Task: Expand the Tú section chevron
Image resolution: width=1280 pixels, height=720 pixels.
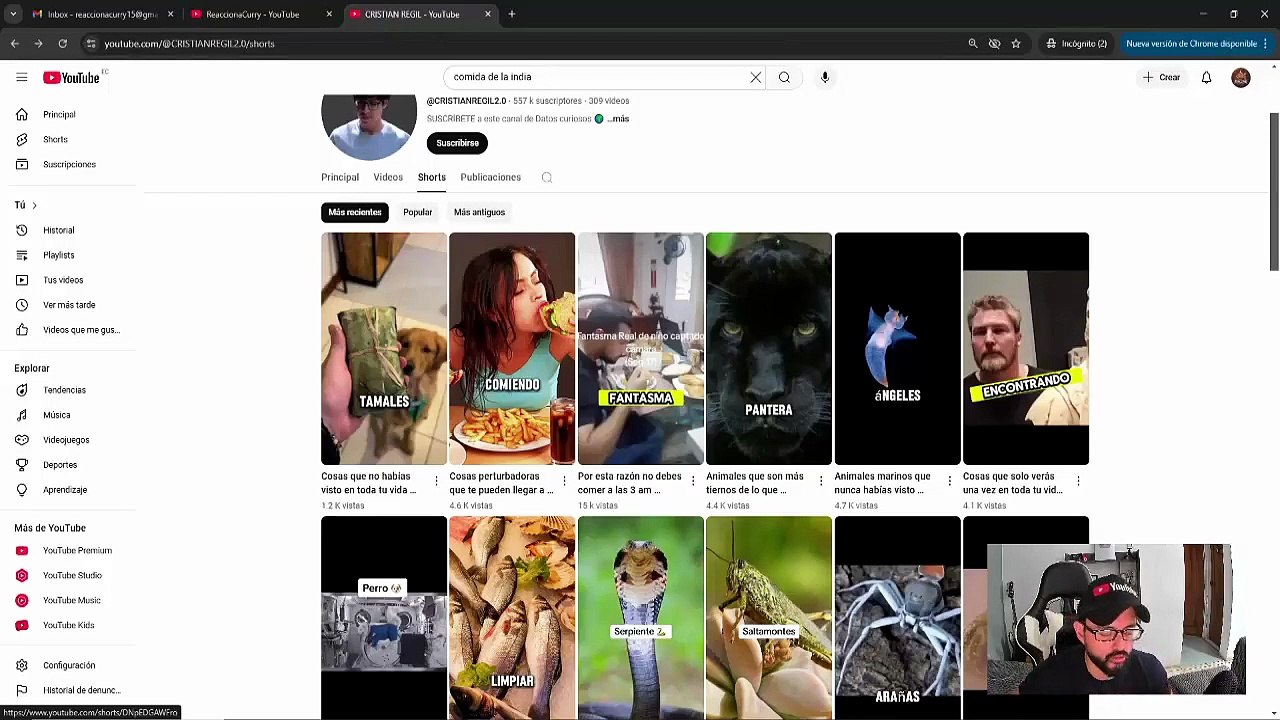Action: 34,205
